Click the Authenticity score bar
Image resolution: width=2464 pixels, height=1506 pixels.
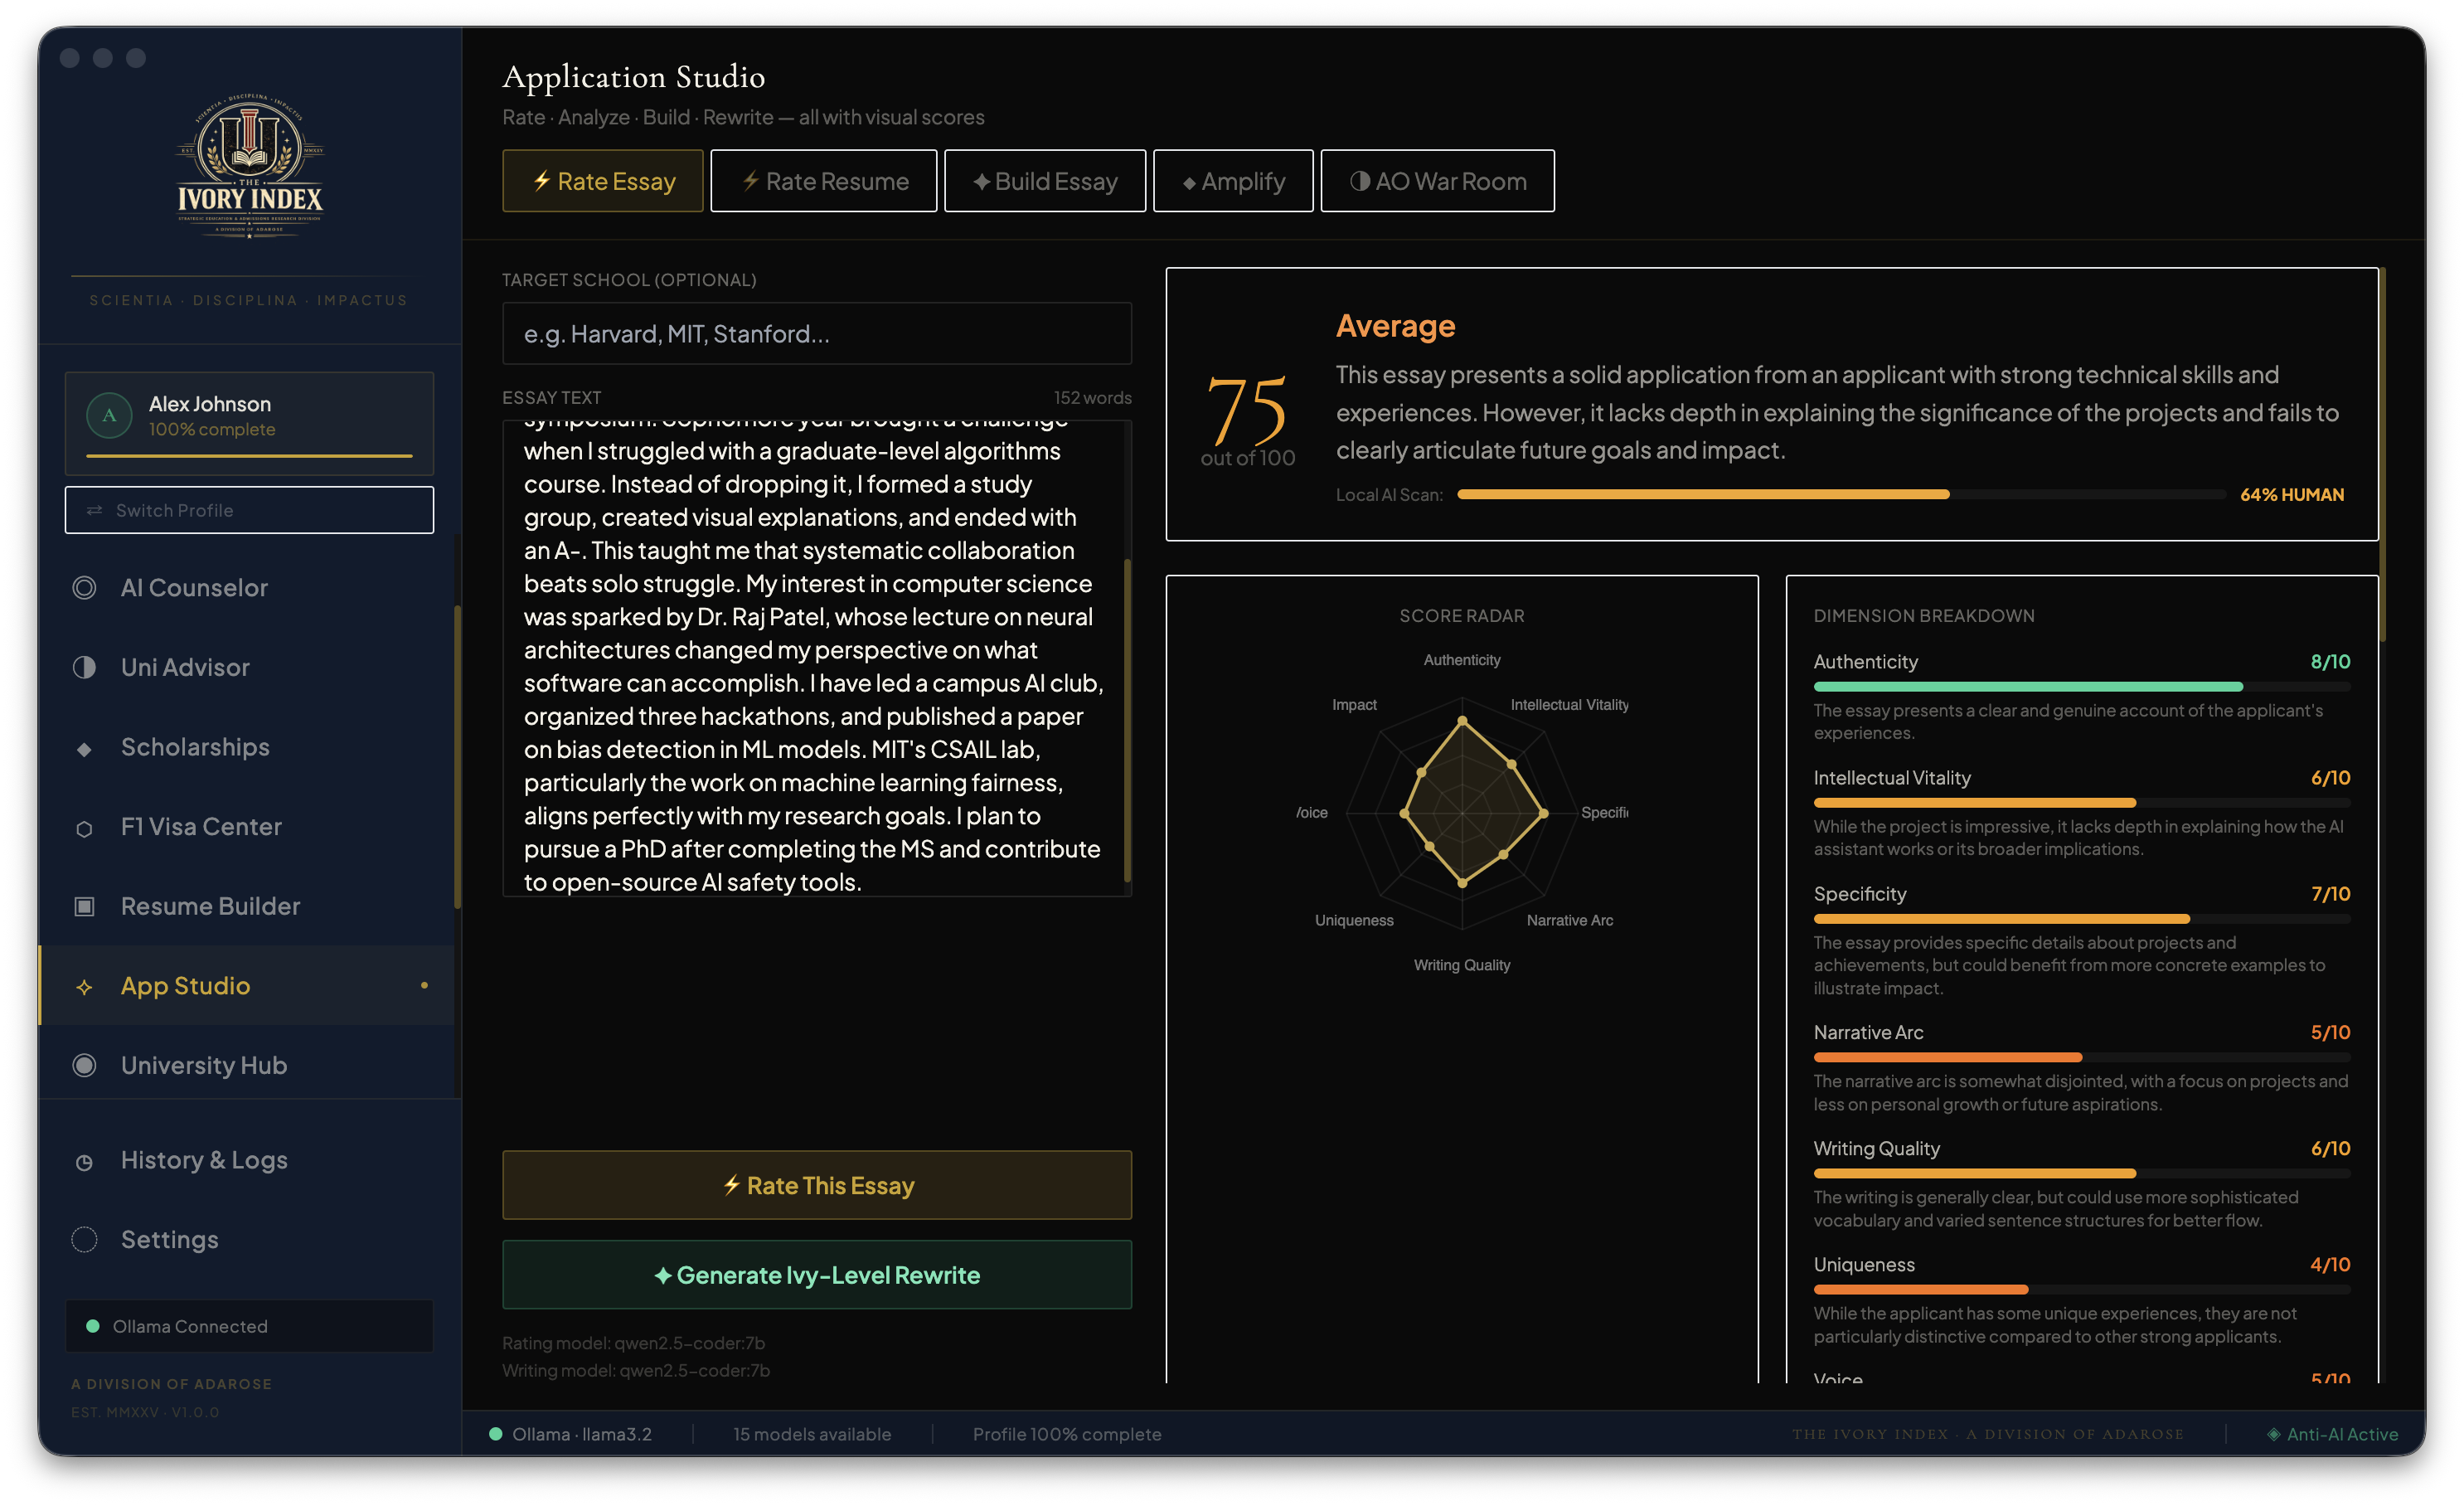(2082, 687)
